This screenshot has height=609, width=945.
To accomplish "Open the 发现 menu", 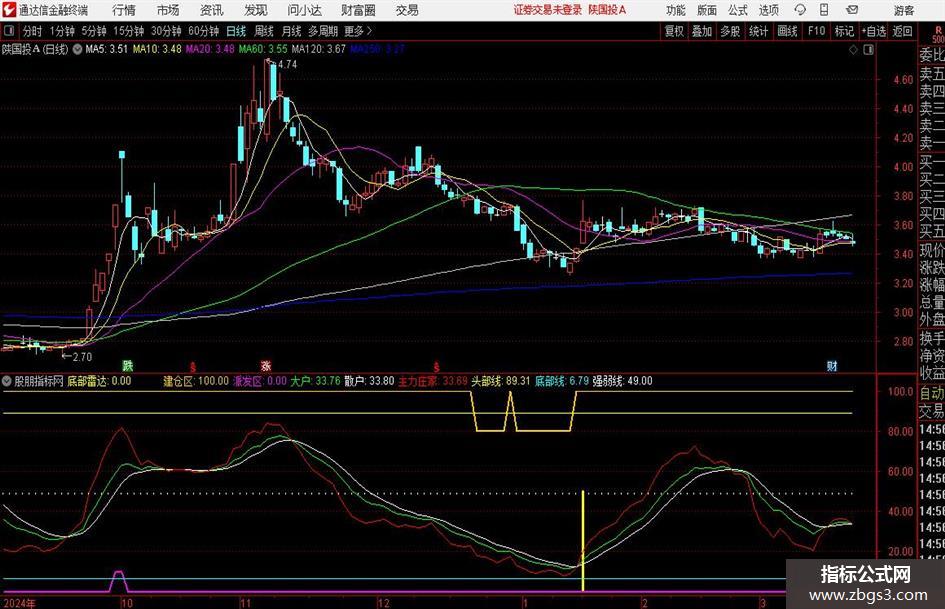I will (256, 10).
